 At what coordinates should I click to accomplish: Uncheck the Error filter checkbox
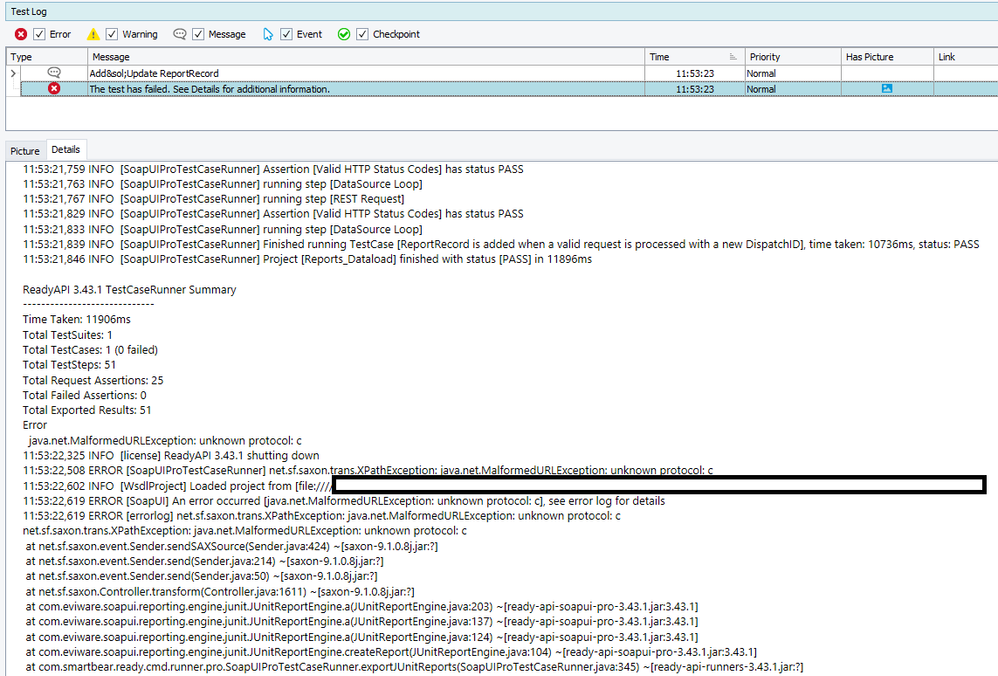(x=38, y=34)
